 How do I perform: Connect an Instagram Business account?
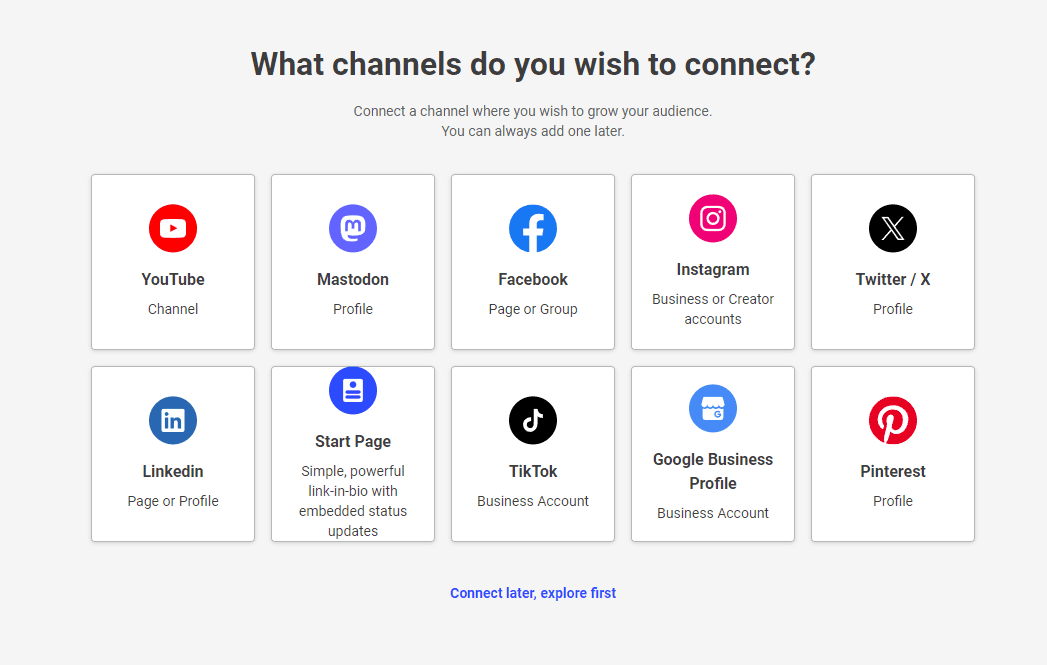tap(712, 262)
